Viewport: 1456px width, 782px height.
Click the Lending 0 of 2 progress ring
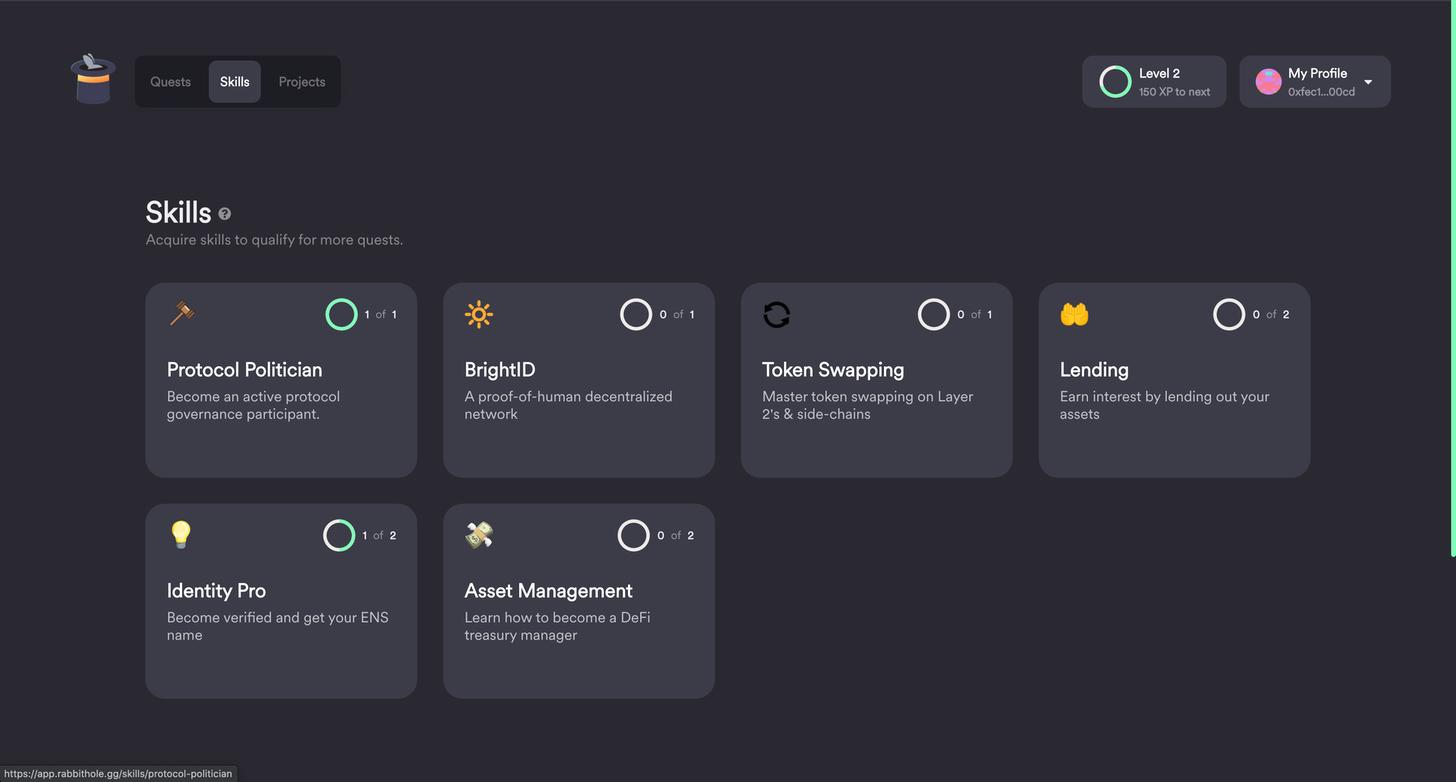tap(1229, 315)
